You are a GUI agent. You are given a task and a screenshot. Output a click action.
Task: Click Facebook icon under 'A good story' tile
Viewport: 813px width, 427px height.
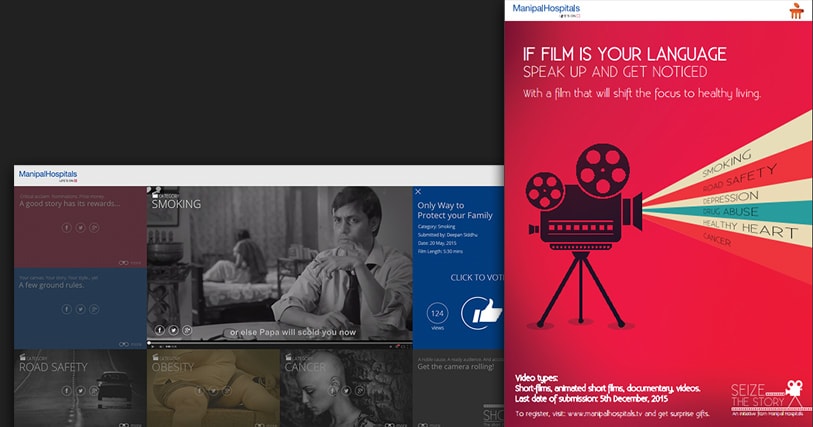(66, 228)
